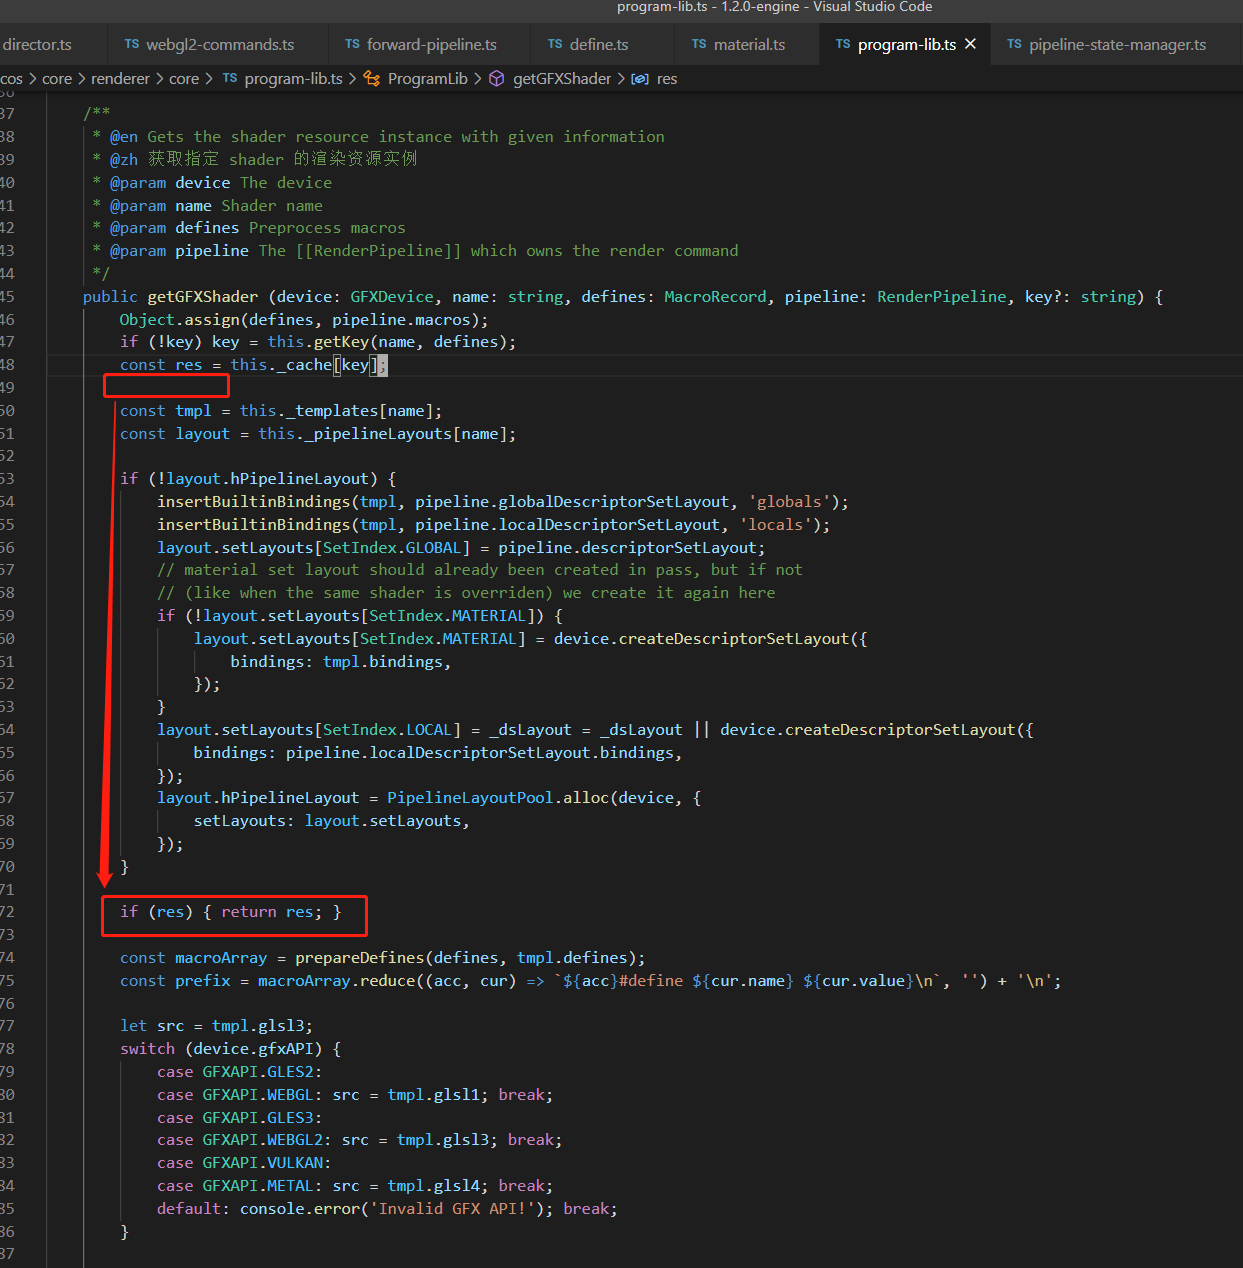
Task: Place cursor on 'if (res) { return res; }' line
Action: [x=231, y=912]
